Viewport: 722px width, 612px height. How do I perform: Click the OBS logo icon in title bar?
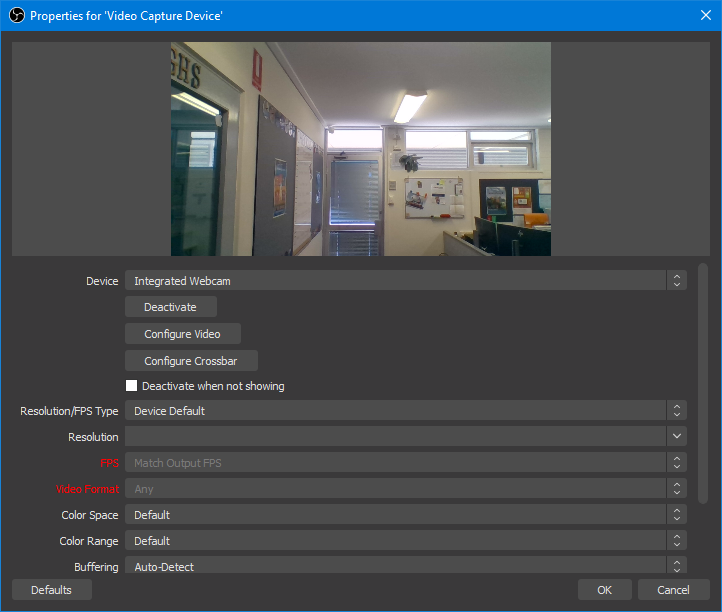coord(17,16)
